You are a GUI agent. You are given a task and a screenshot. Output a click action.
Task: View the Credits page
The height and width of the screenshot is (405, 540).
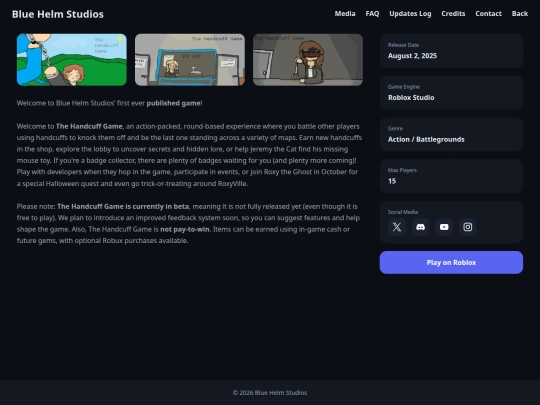point(453,14)
